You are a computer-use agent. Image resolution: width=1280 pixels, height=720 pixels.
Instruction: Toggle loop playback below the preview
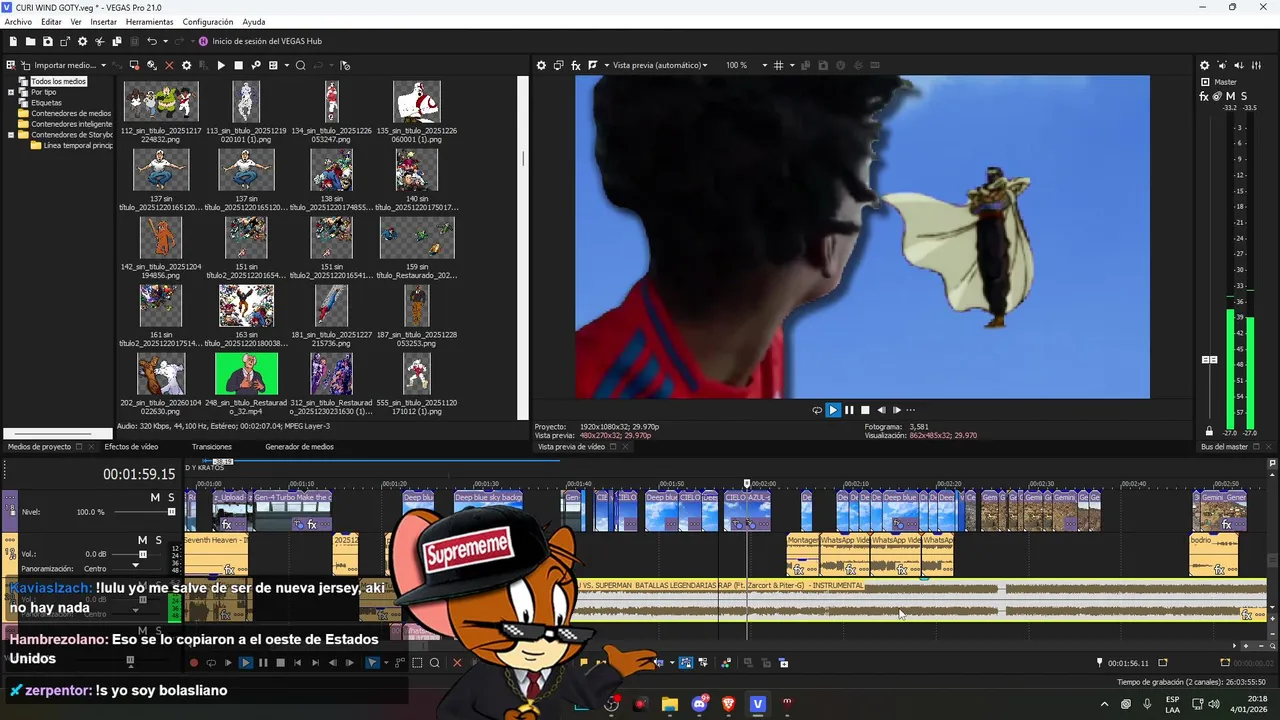pyautogui.click(x=817, y=410)
